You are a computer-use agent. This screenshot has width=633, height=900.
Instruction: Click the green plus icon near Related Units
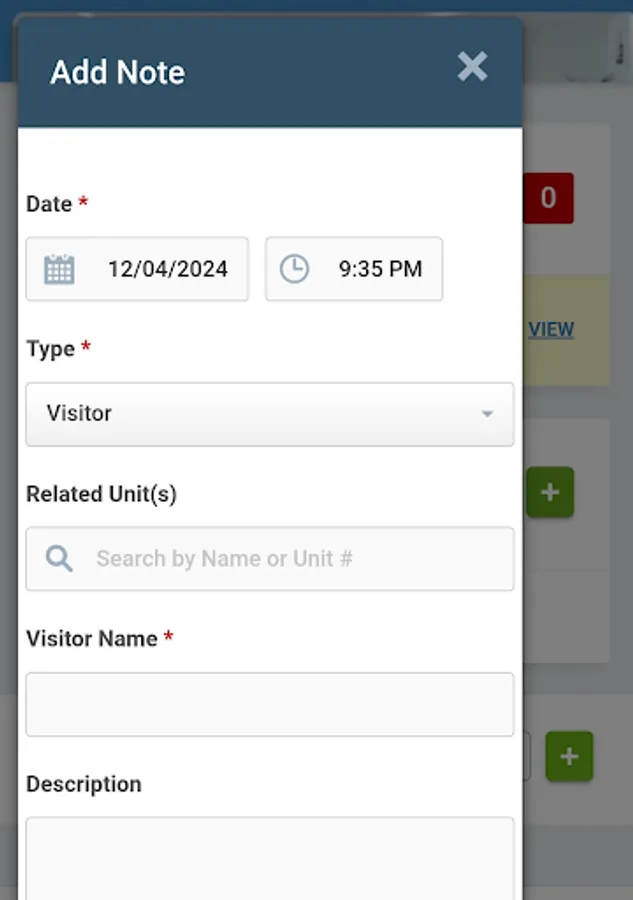[549, 492]
